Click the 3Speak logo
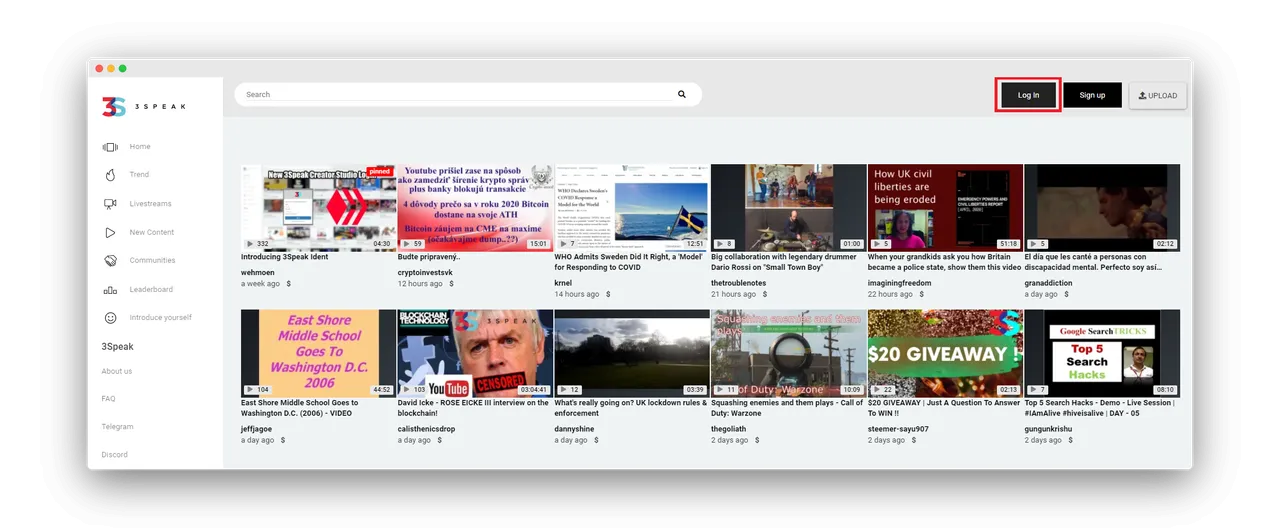1280x528 pixels. [143, 106]
